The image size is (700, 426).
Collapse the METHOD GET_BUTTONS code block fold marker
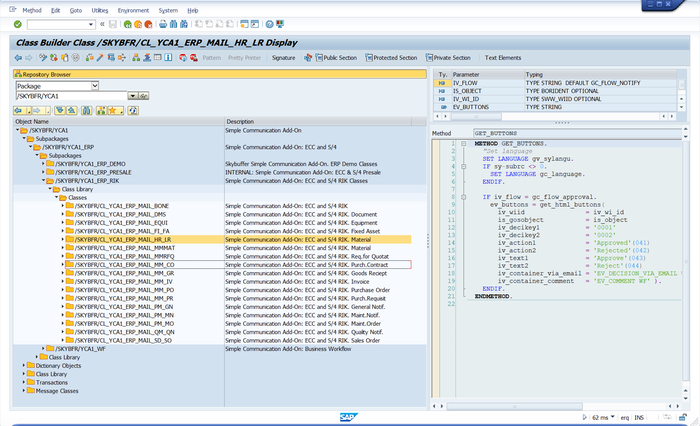tap(463, 144)
